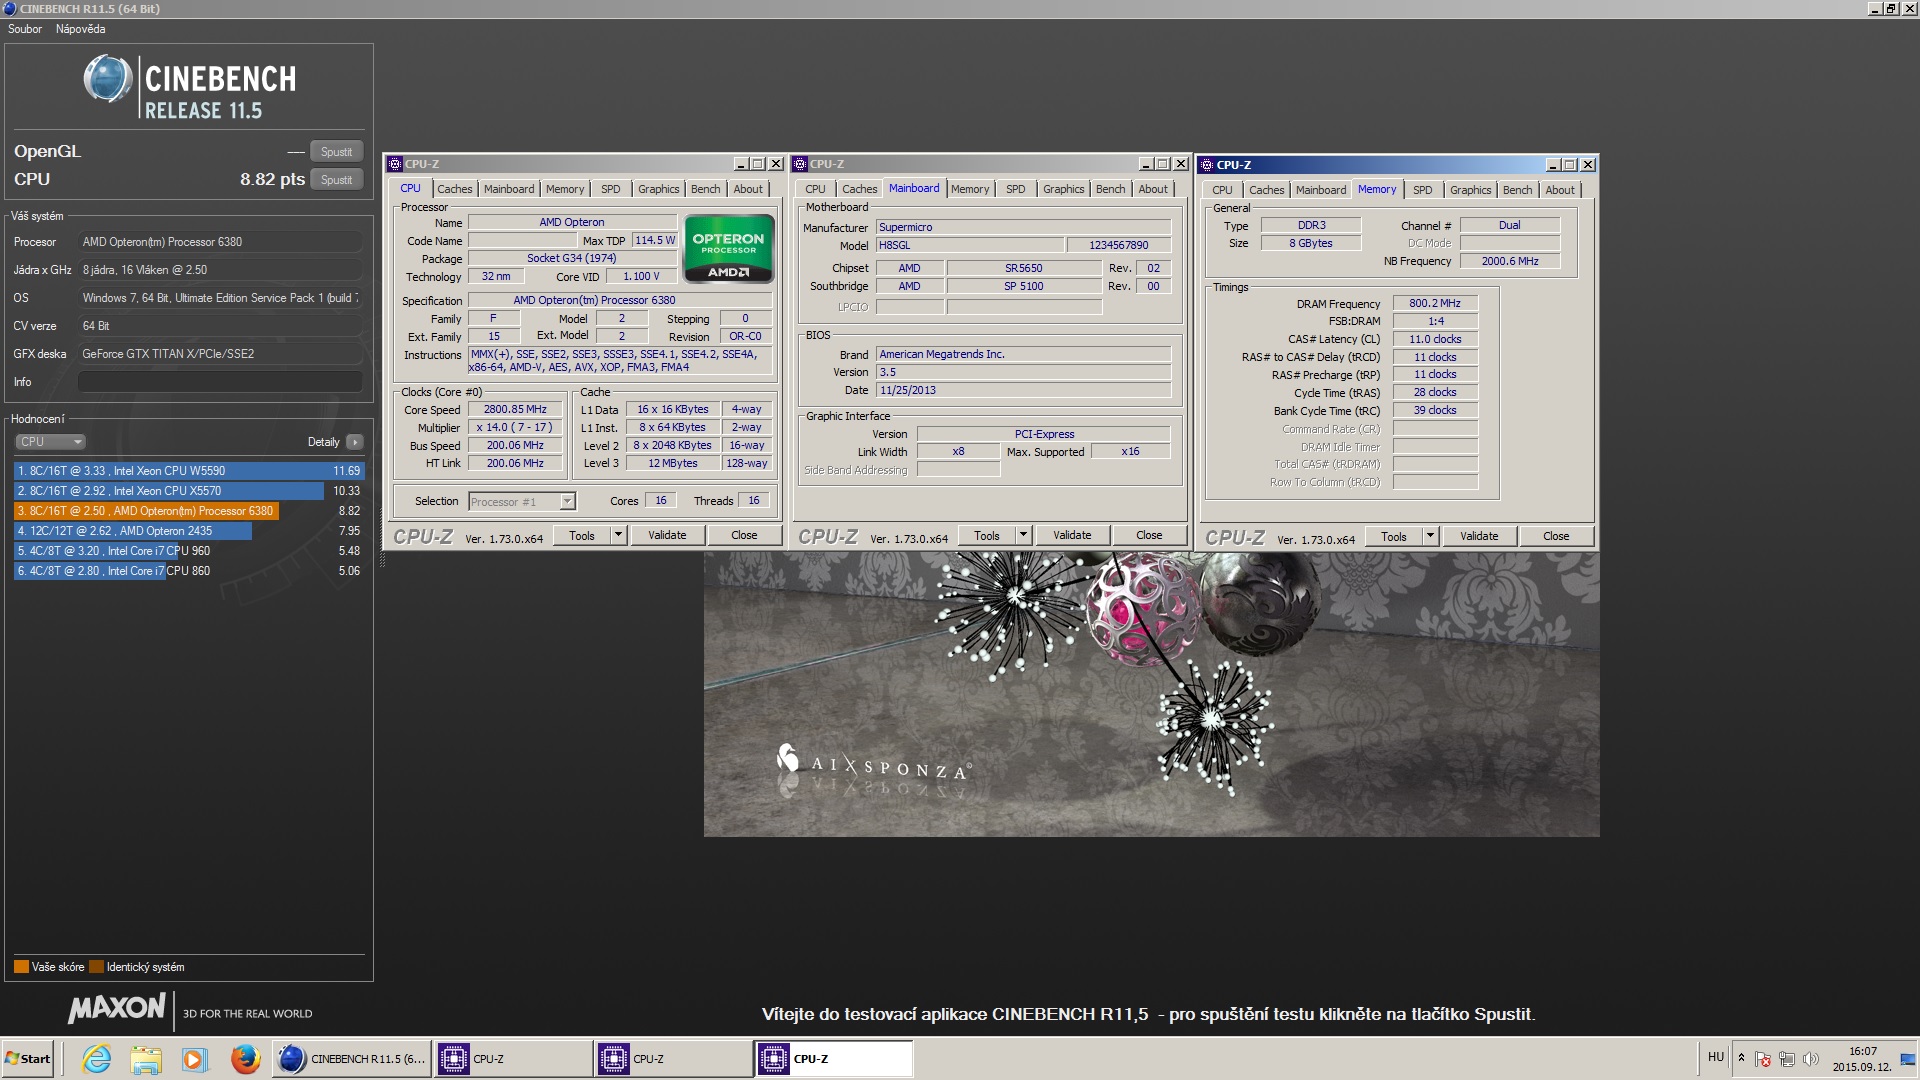Viewport: 1920px width, 1080px height.
Task: Open the tray clock showing 16:07
Action: [x=1862, y=1059]
